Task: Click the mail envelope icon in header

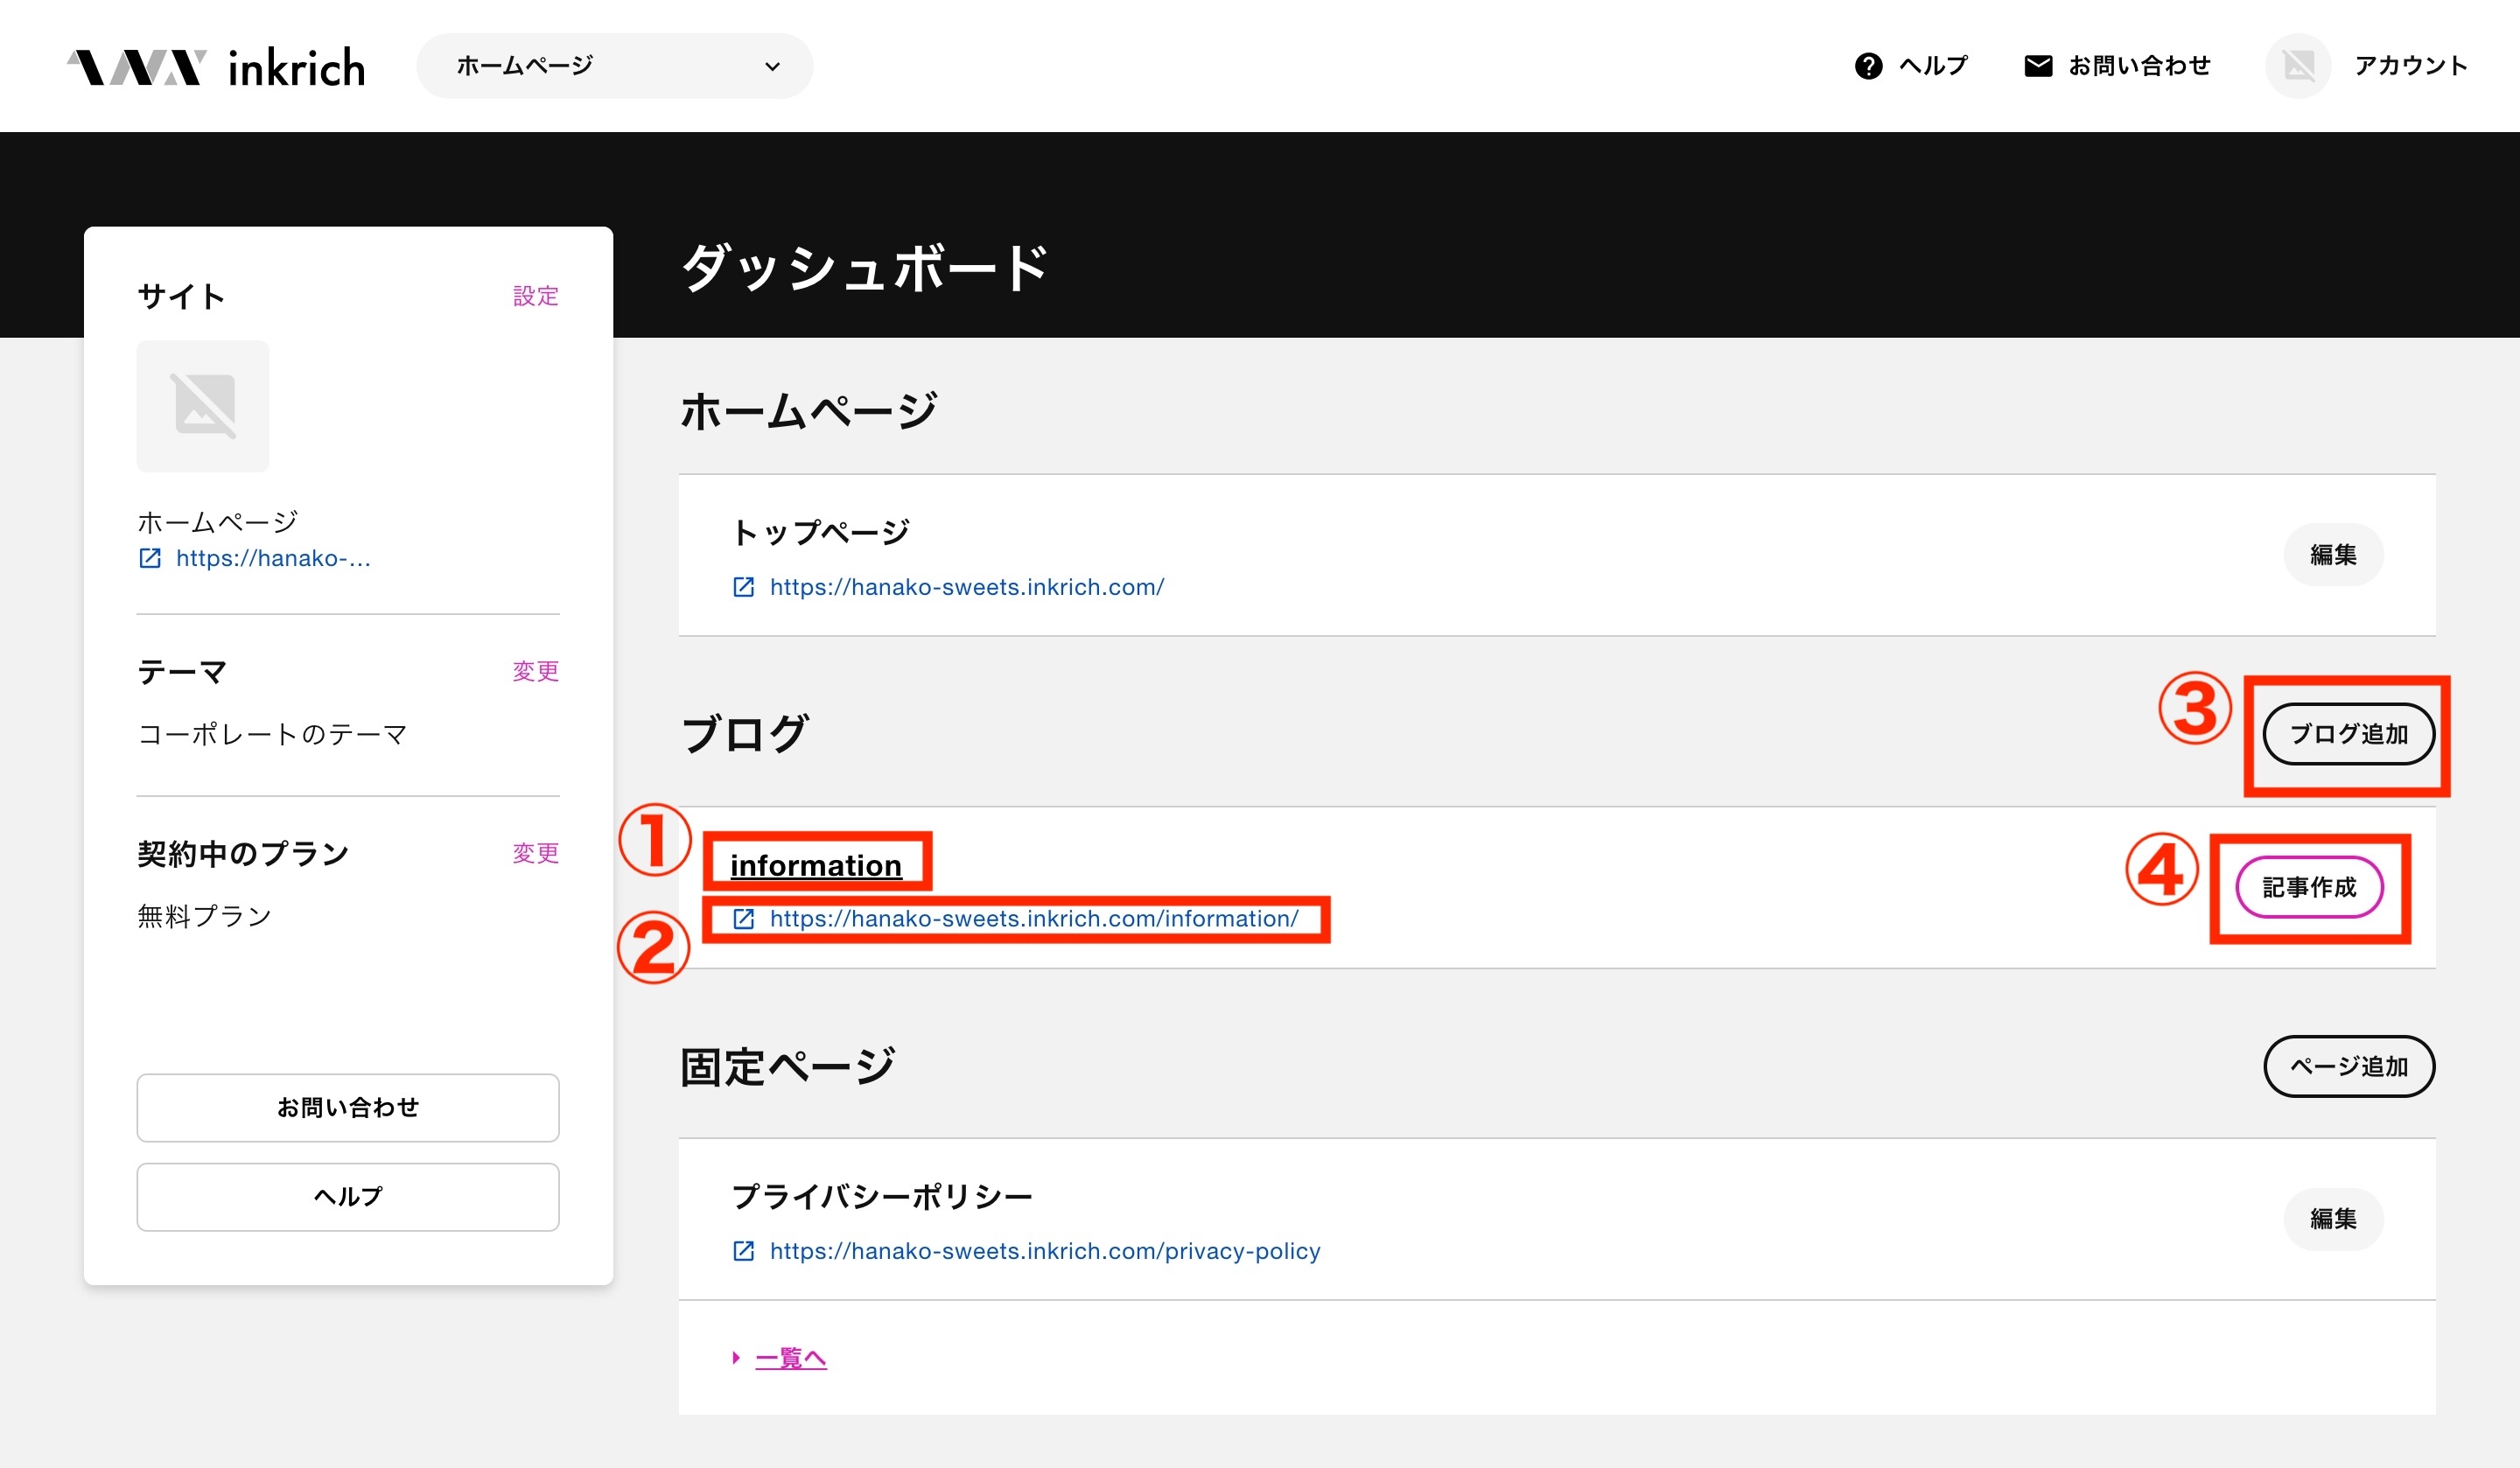Action: 2037,66
